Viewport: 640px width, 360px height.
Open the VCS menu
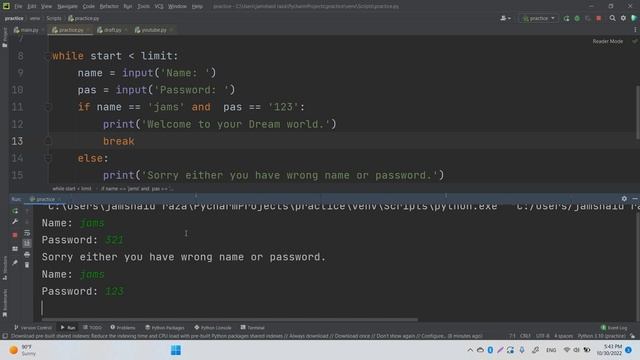(x=159, y=7)
